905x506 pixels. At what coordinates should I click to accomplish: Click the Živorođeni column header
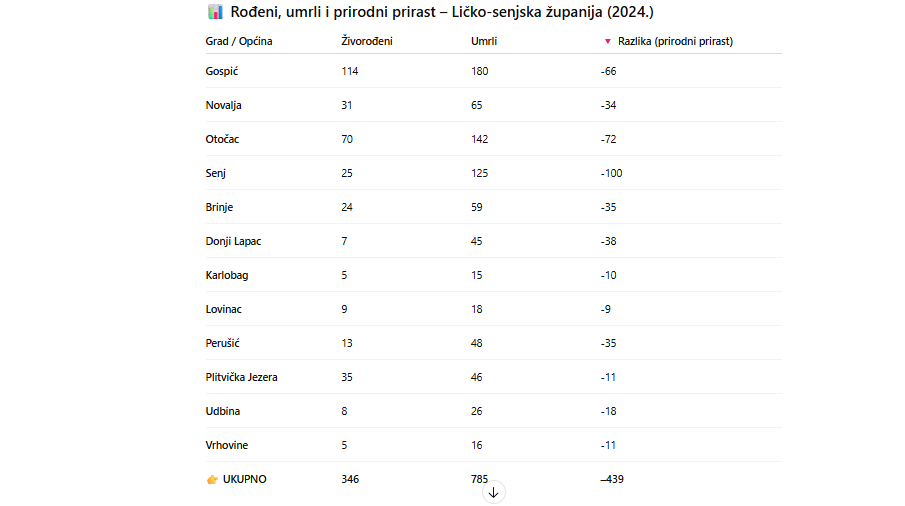coord(367,41)
